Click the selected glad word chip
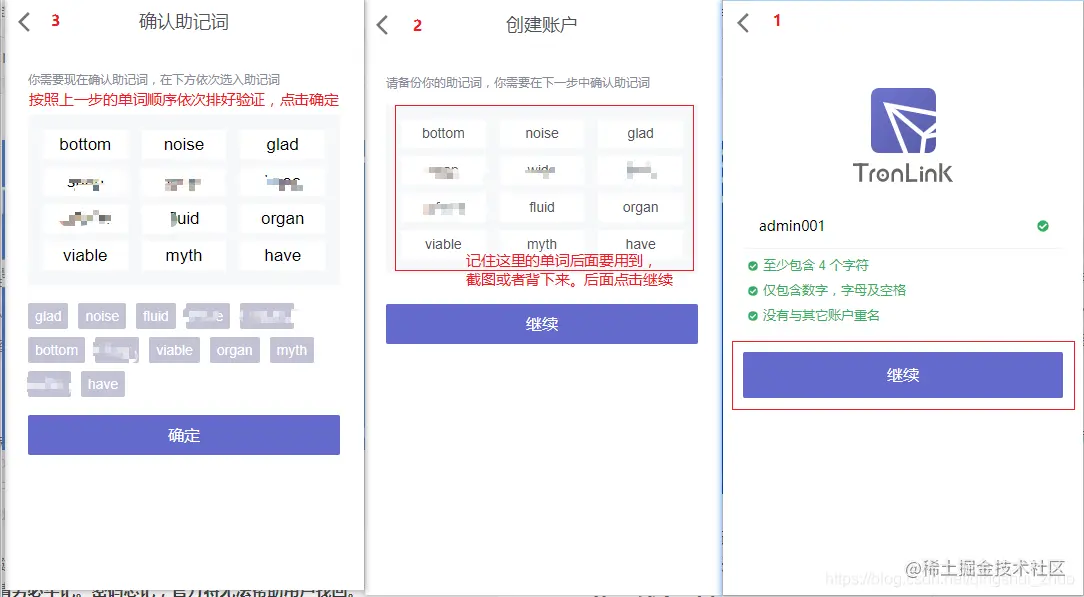1084x597 pixels. tap(47, 315)
